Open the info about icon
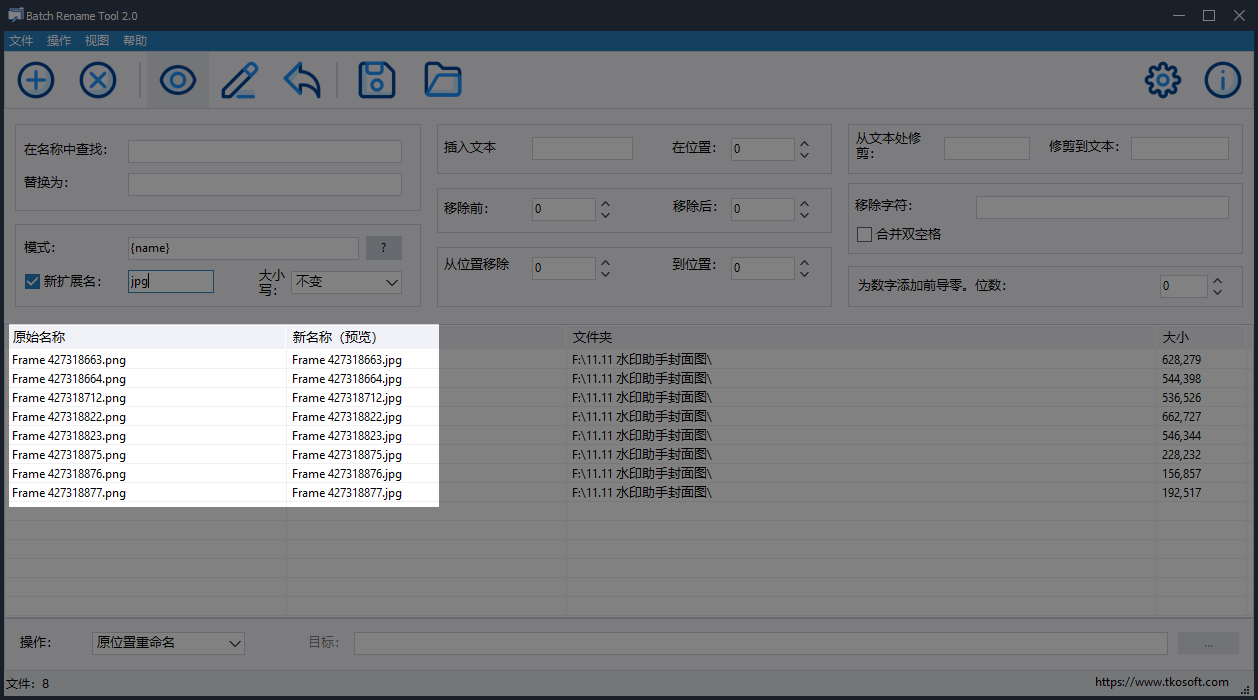Image resolution: width=1258 pixels, height=700 pixels. (x=1222, y=80)
